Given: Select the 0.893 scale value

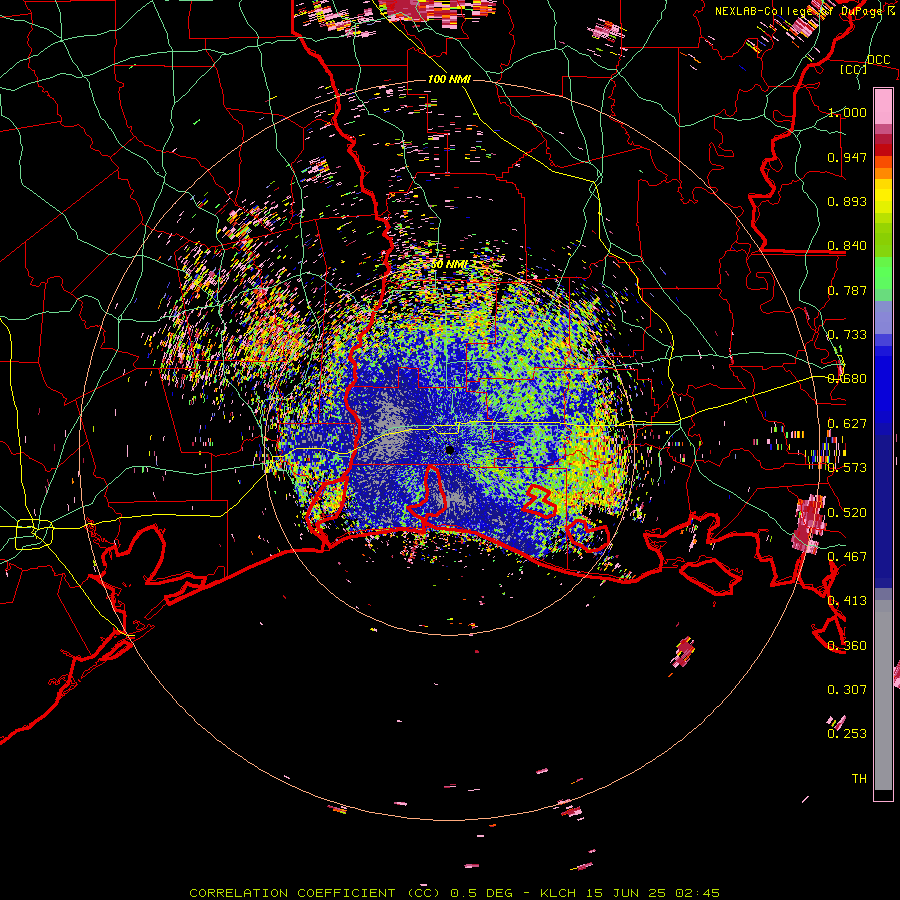Looking at the screenshot, I should [x=847, y=201].
